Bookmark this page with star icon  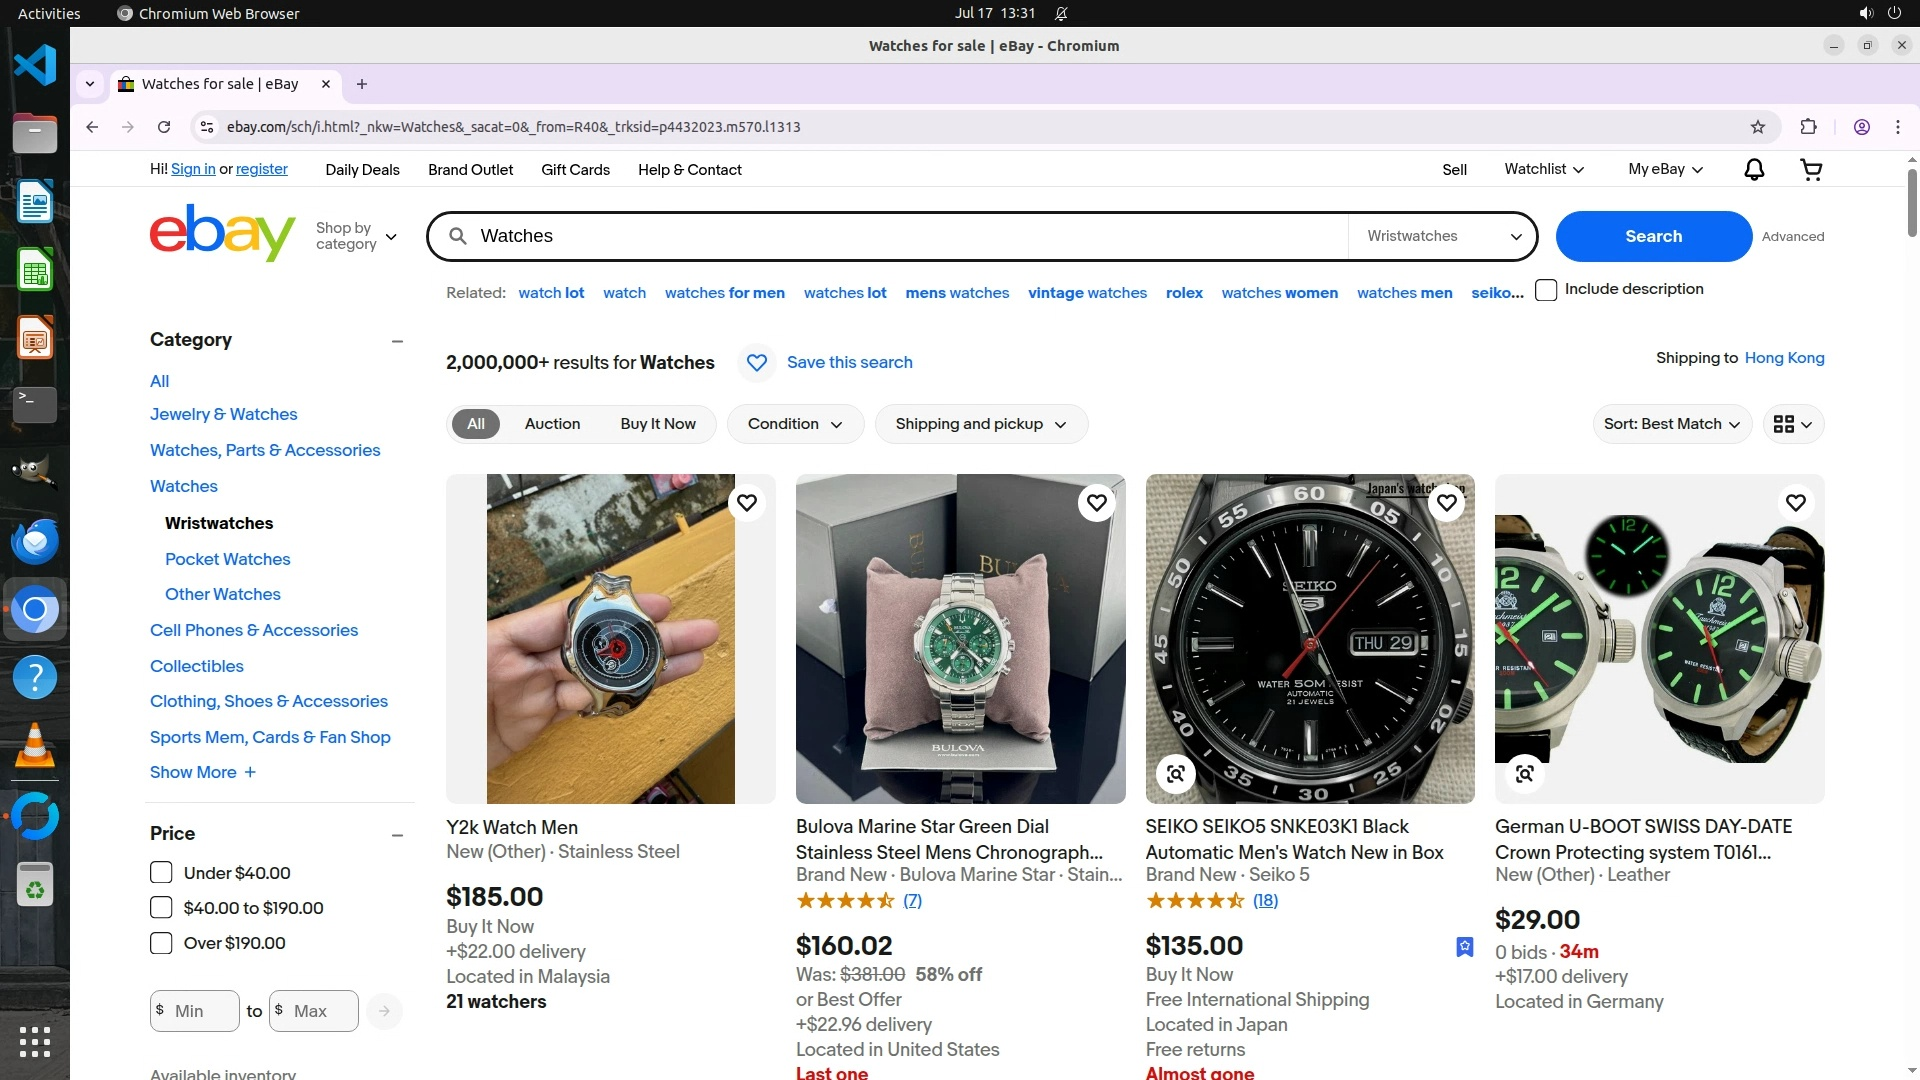tap(1758, 127)
